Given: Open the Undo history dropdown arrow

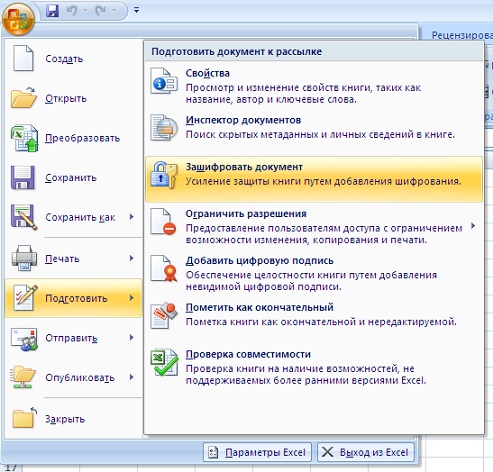Looking at the screenshot, I should click(x=85, y=11).
